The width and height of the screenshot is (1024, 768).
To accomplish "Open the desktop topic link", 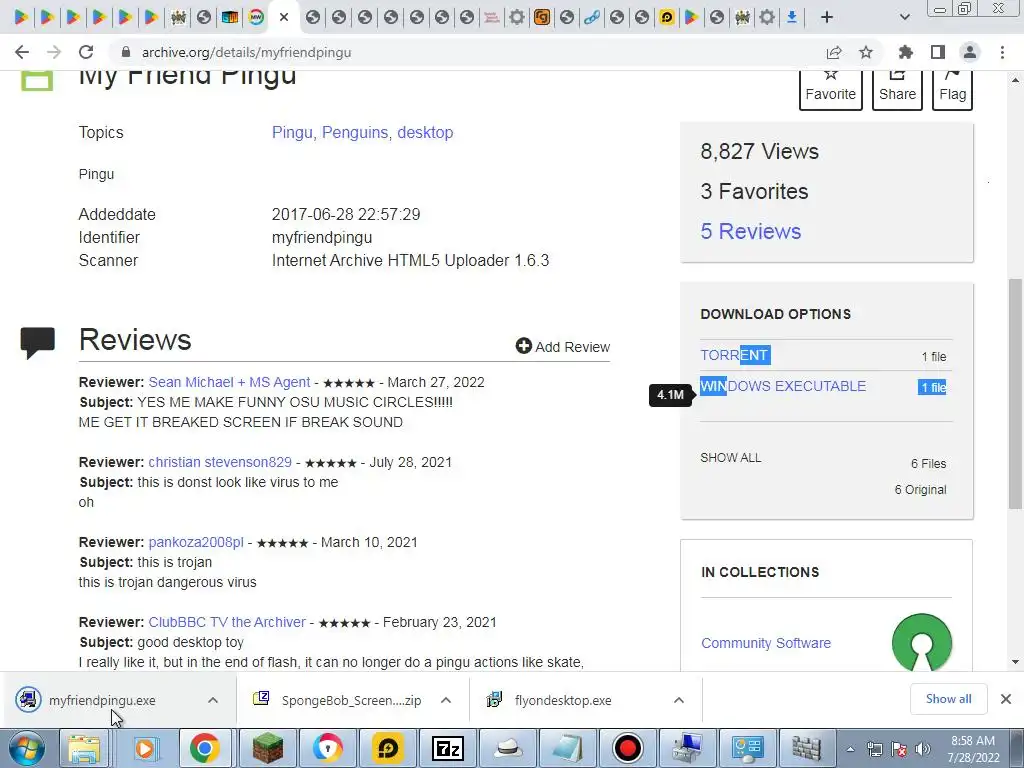I will point(425,133).
